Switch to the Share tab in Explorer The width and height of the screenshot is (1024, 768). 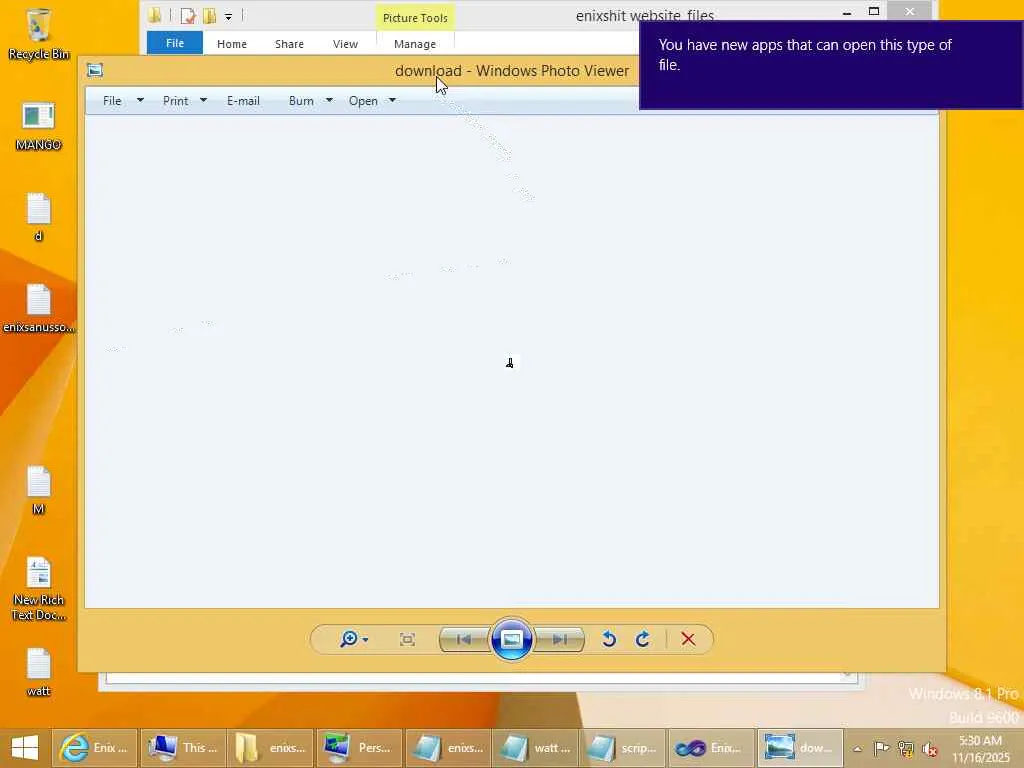click(x=289, y=44)
